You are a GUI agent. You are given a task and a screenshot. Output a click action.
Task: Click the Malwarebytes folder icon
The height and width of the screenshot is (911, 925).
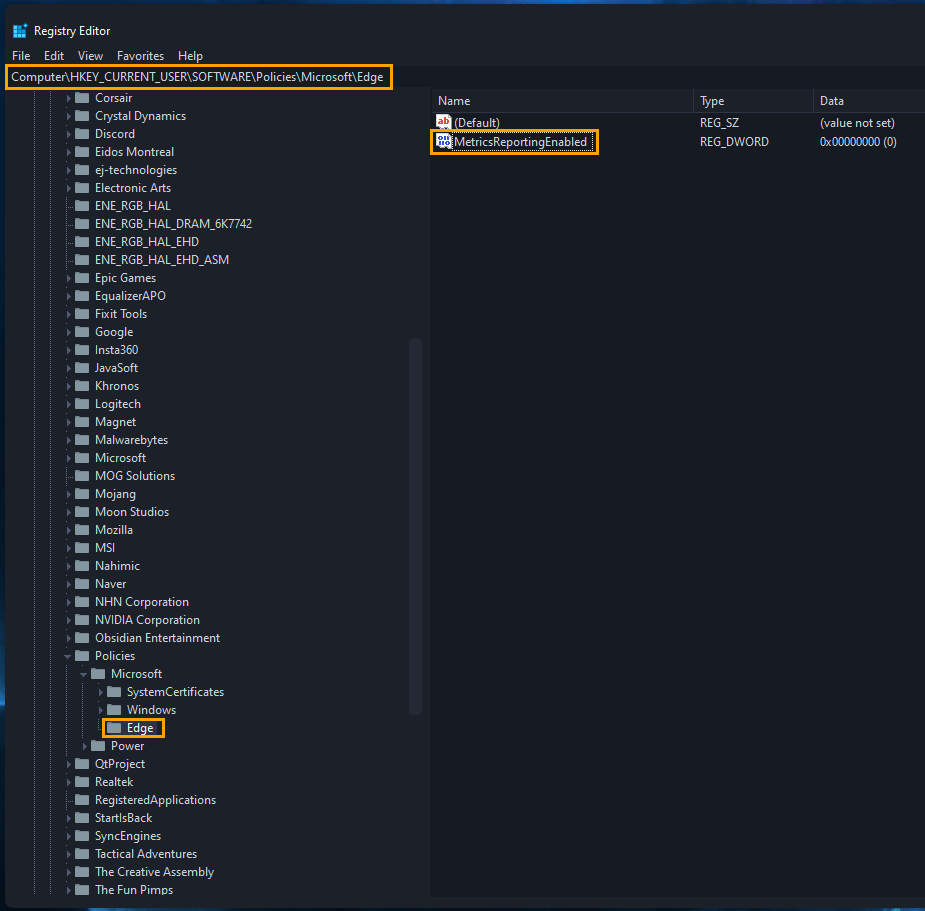pos(82,440)
